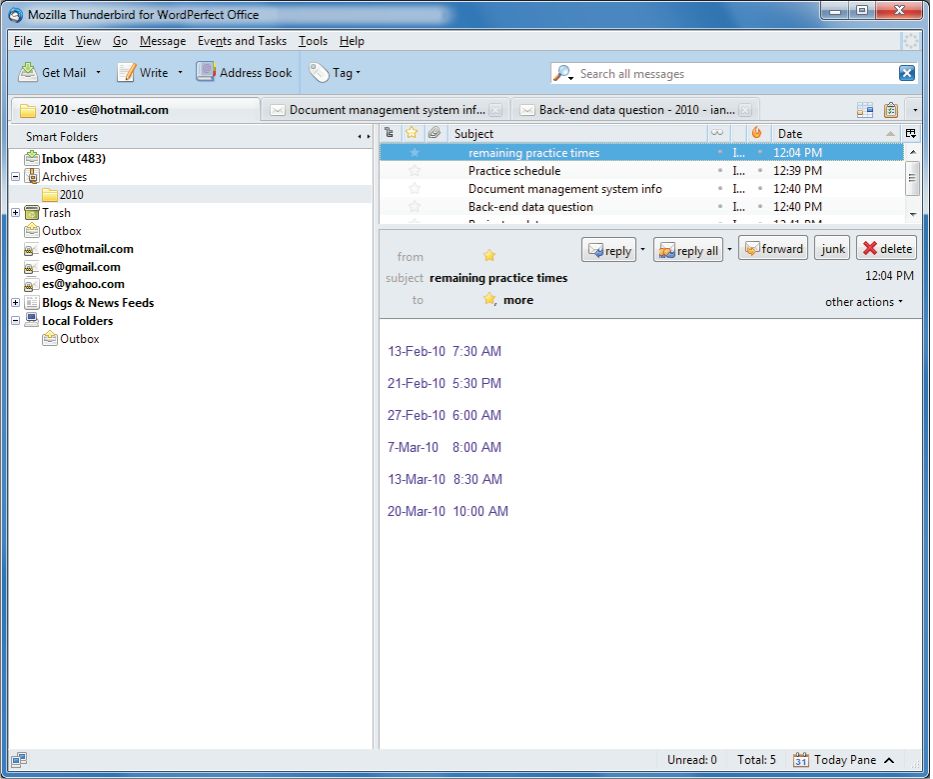Open the reply all dropdown arrow

[730, 249]
